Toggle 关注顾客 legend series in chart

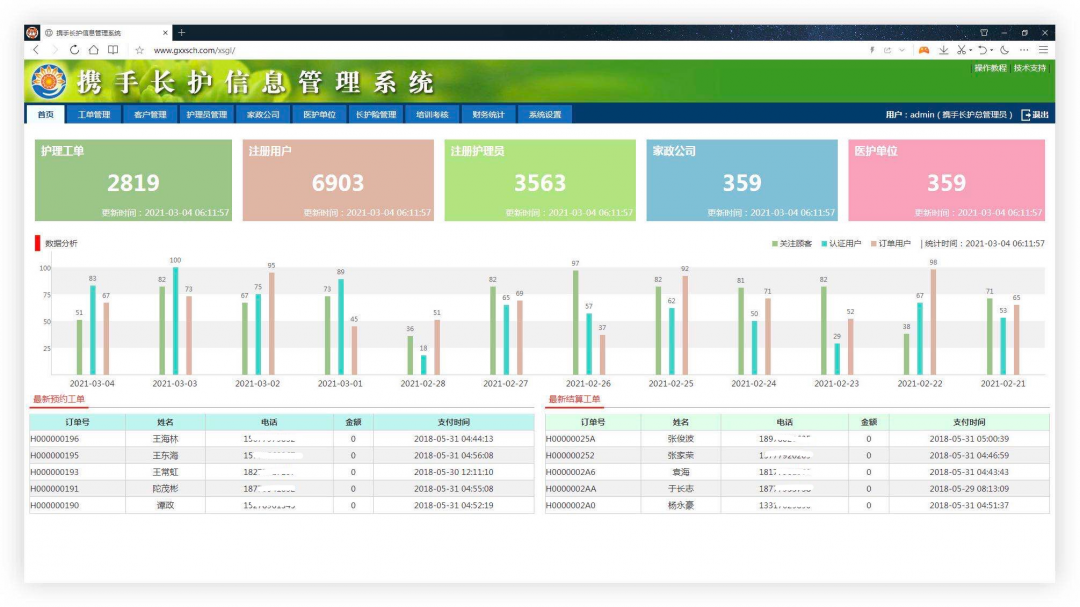coord(791,243)
